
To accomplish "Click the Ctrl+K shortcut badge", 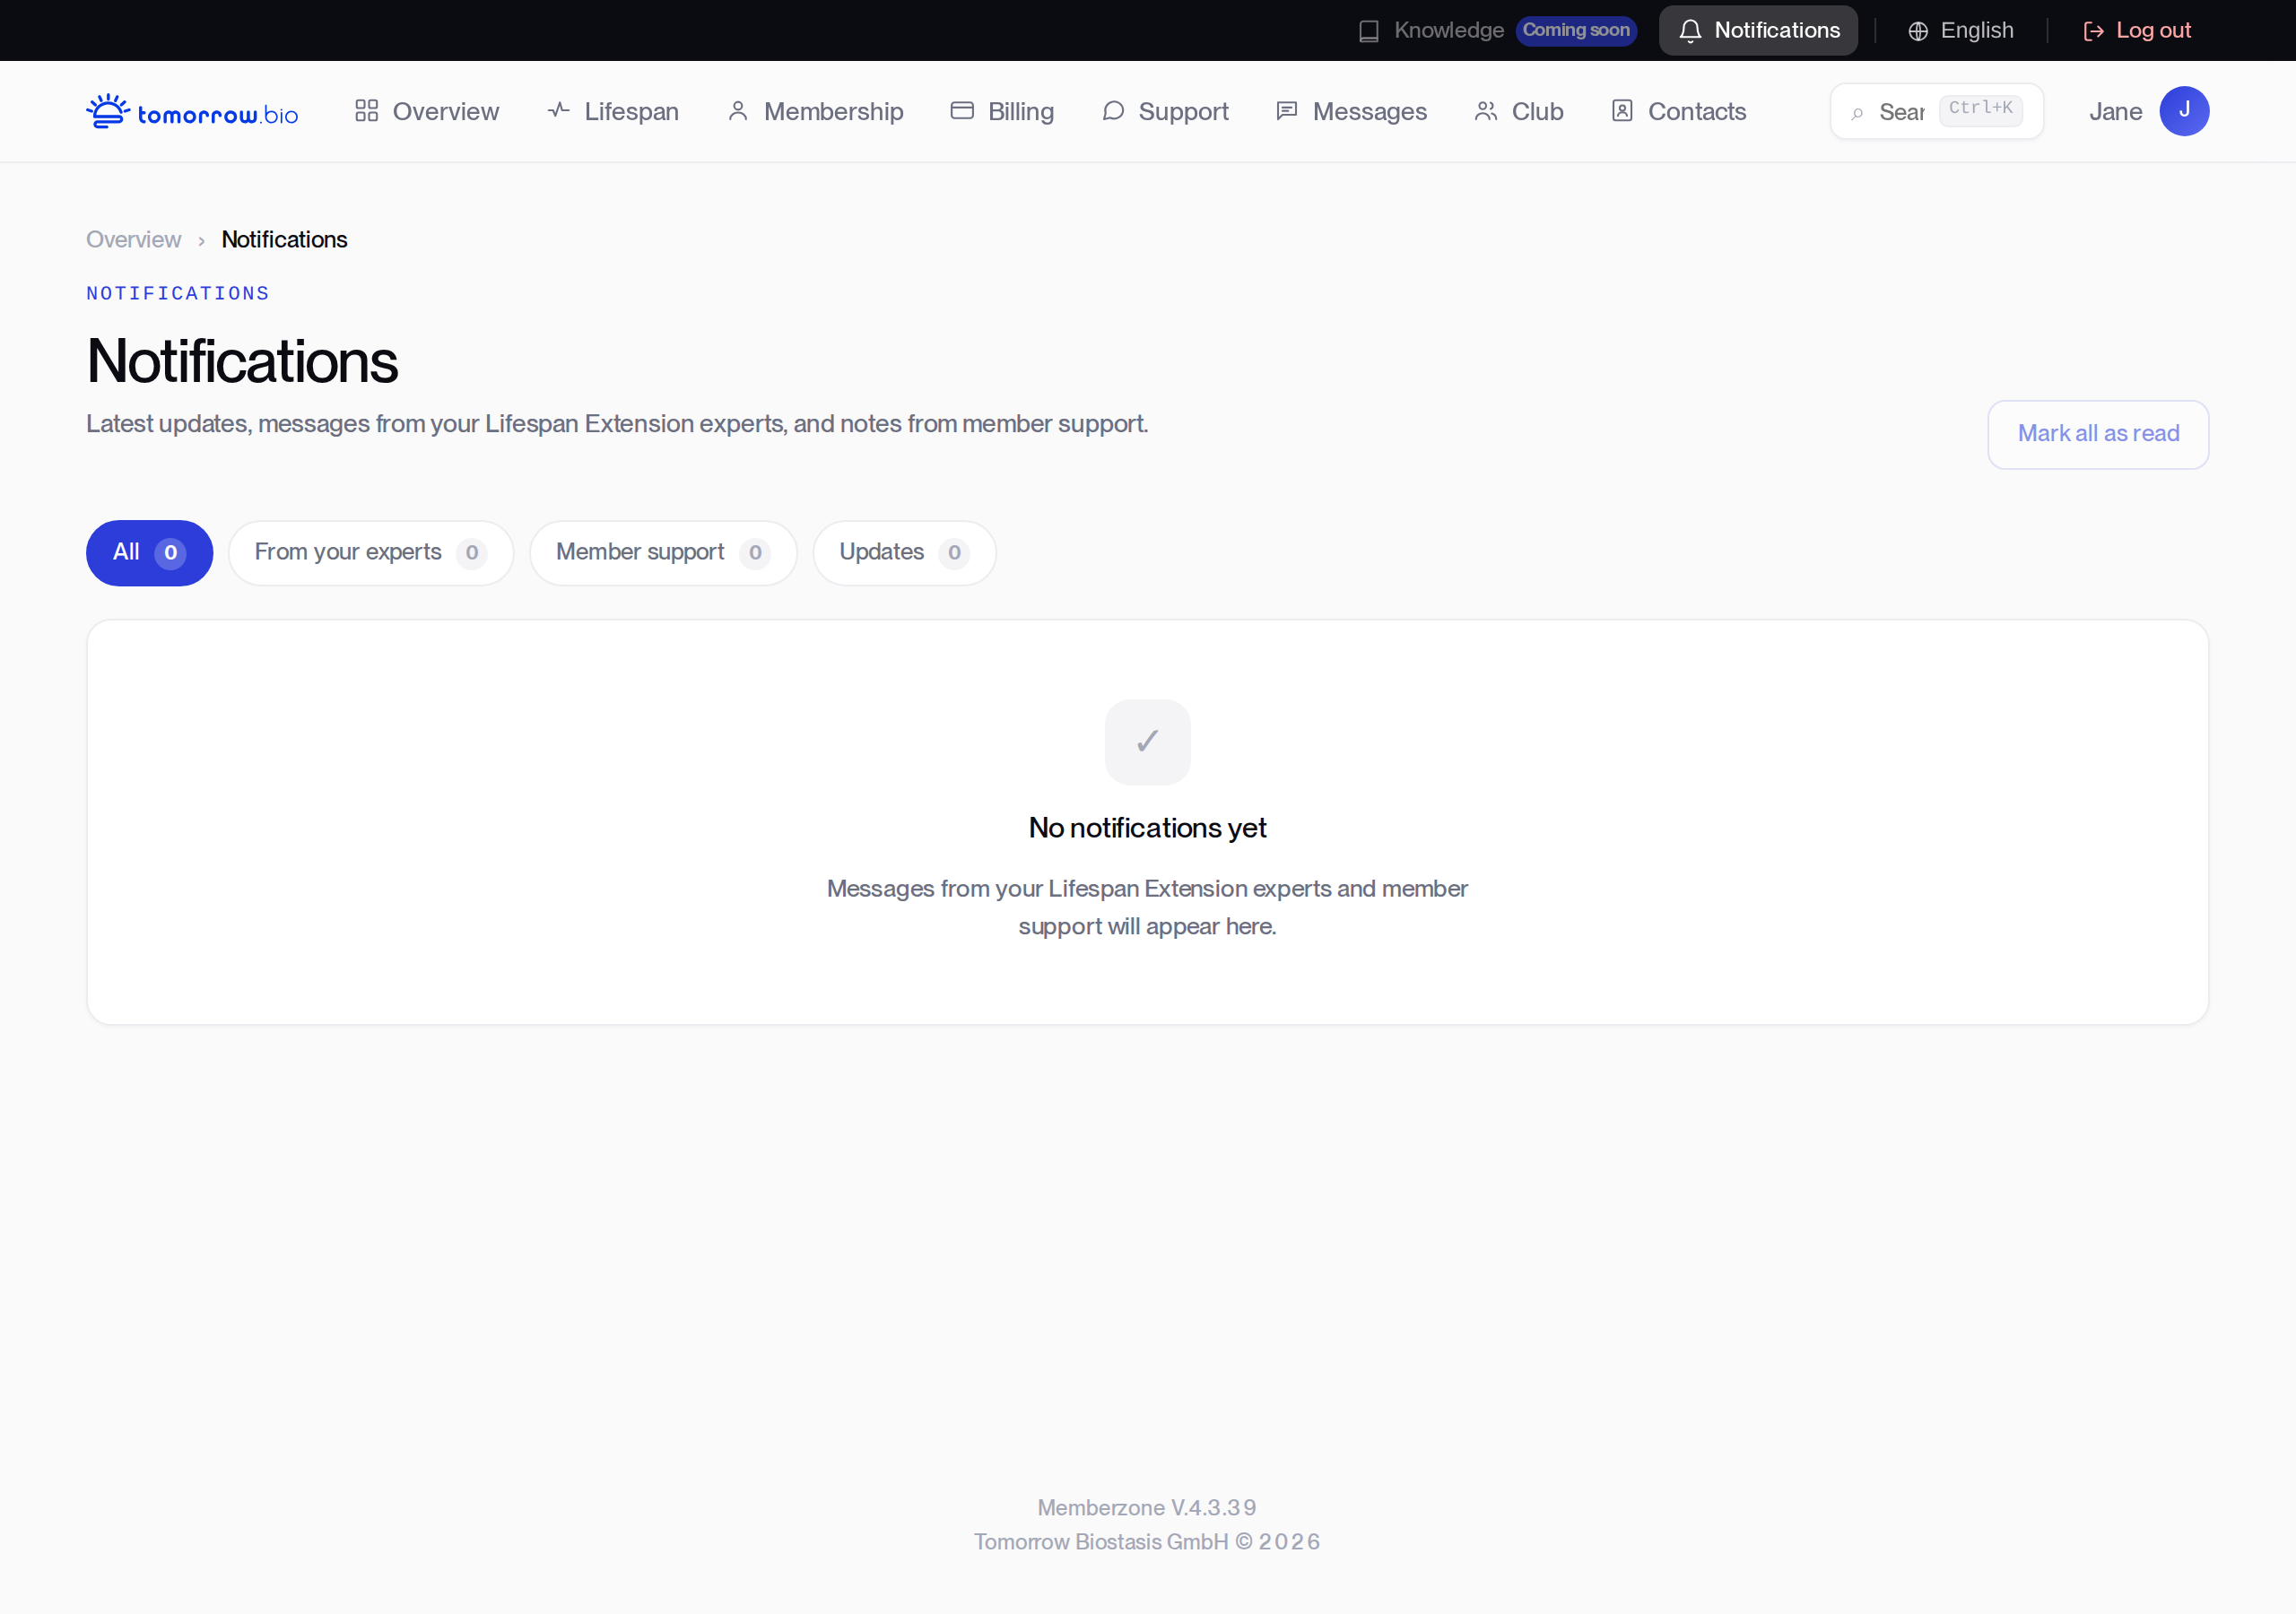I will tap(1980, 109).
